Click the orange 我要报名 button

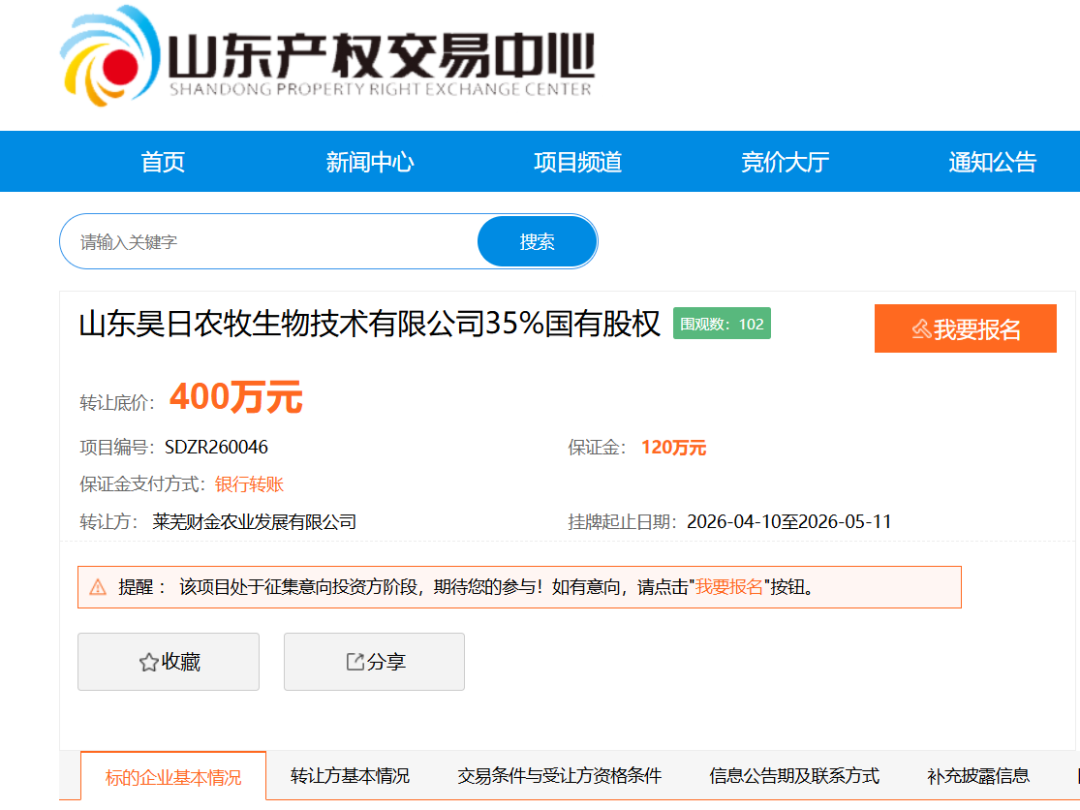(965, 329)
